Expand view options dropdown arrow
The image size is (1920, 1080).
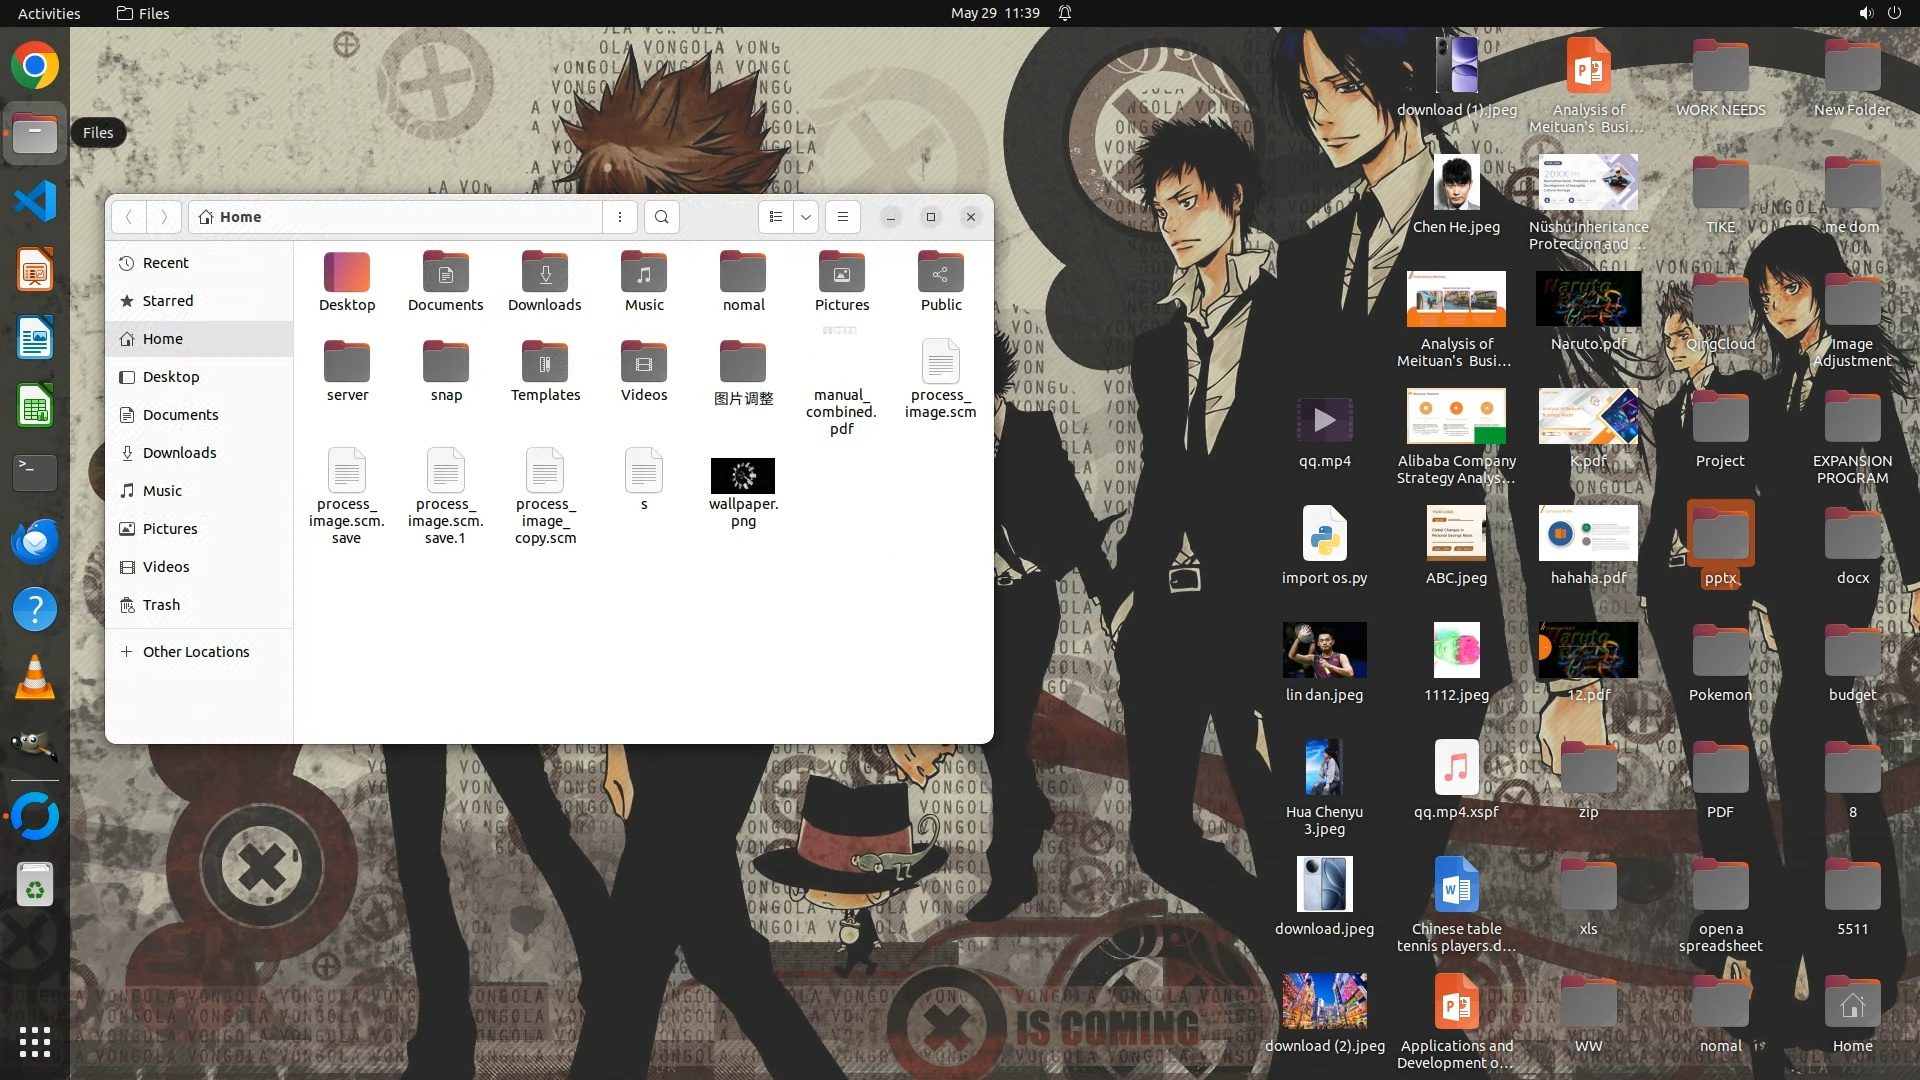[x=806, y=217]
